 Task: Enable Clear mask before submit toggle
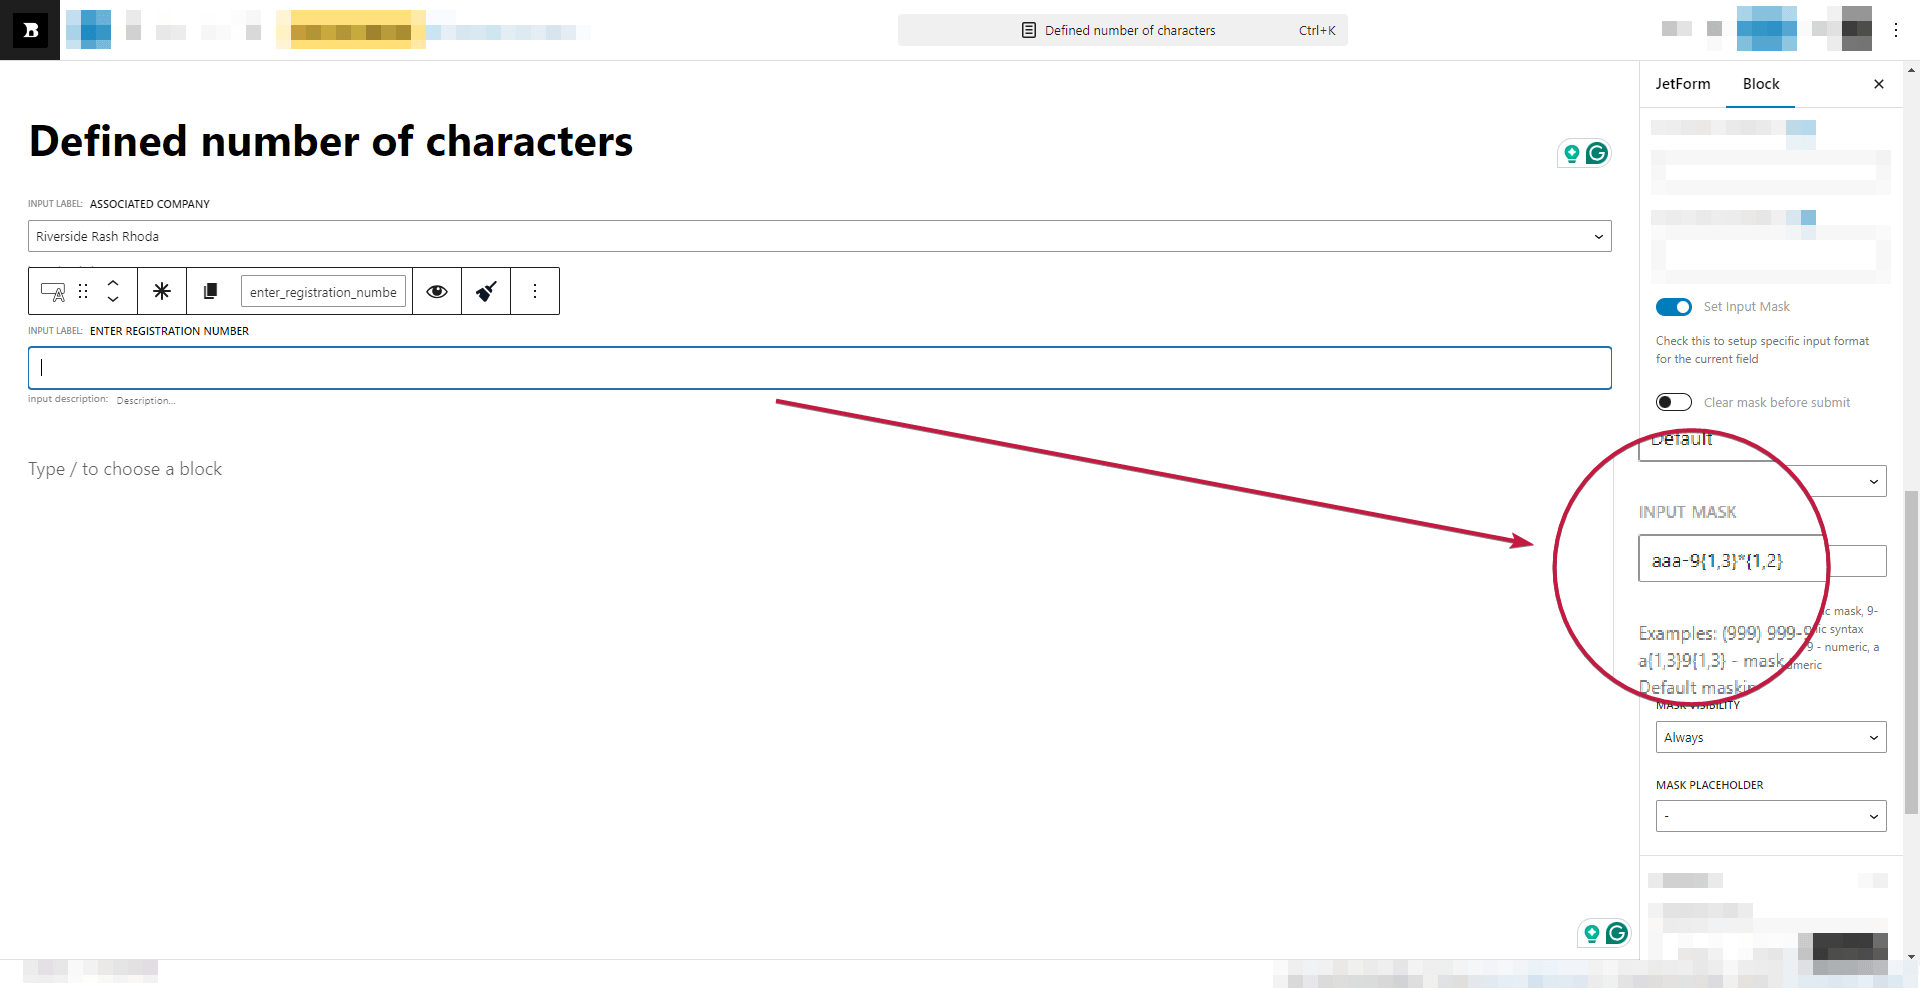pyautogui.click(x=1673, y=402)
